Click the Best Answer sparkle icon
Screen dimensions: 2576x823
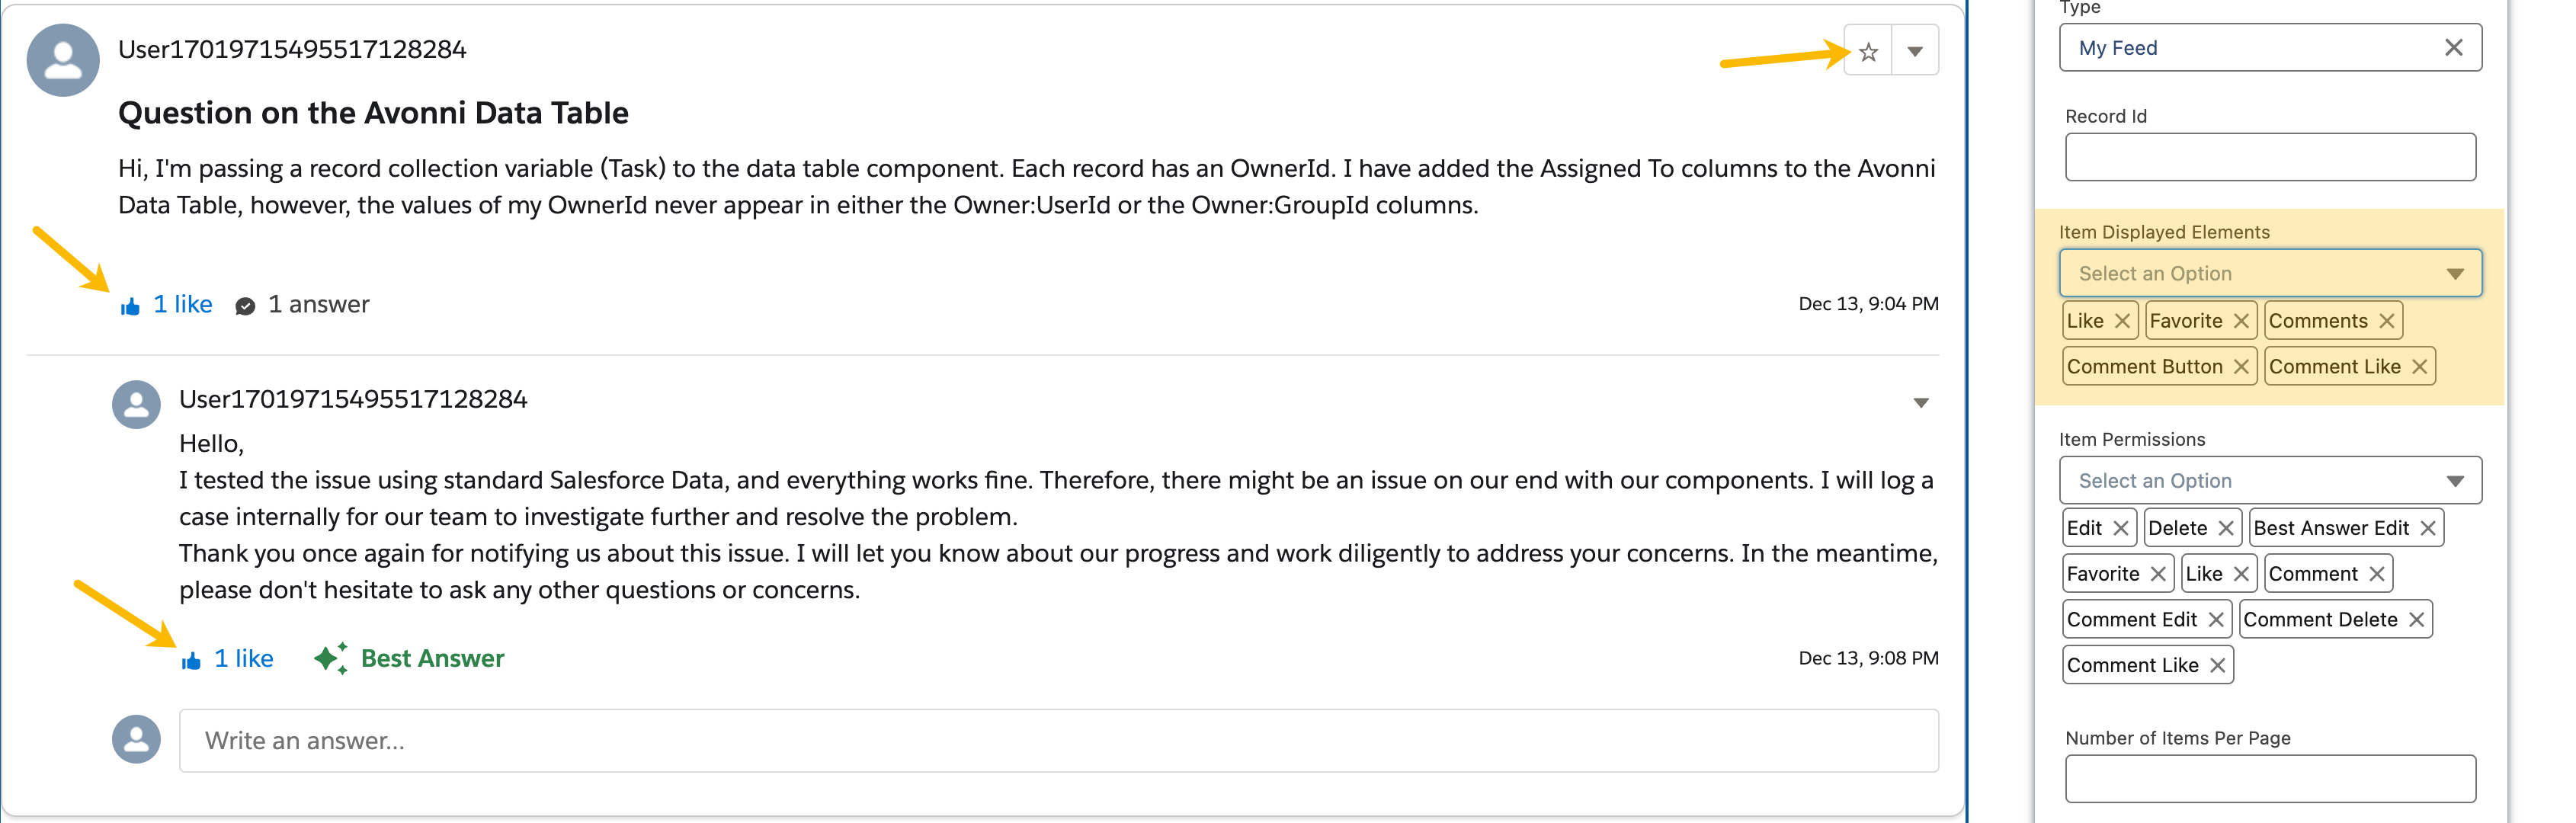click(x=330, y=658)
